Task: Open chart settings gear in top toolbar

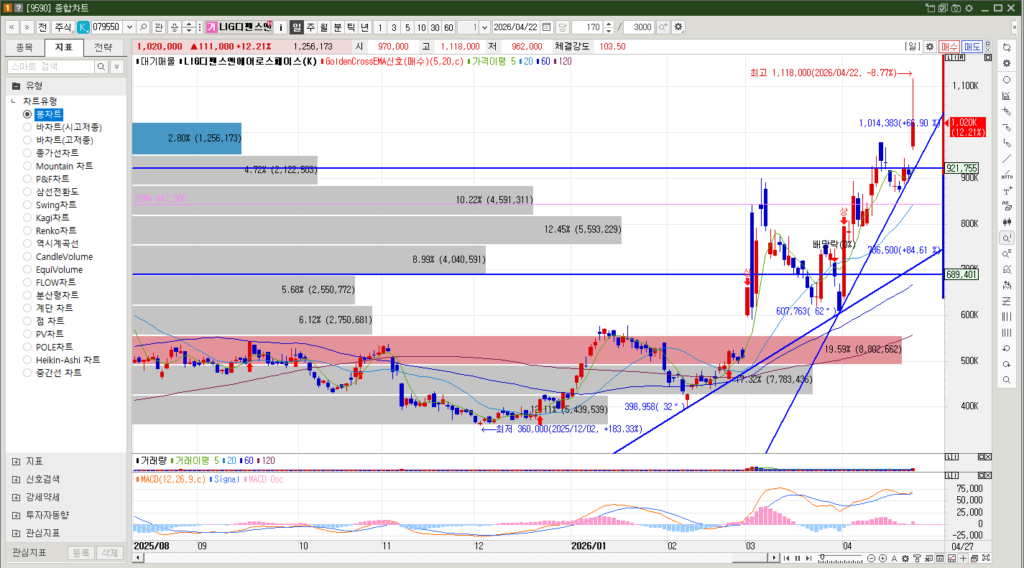Action: point(680,26)
